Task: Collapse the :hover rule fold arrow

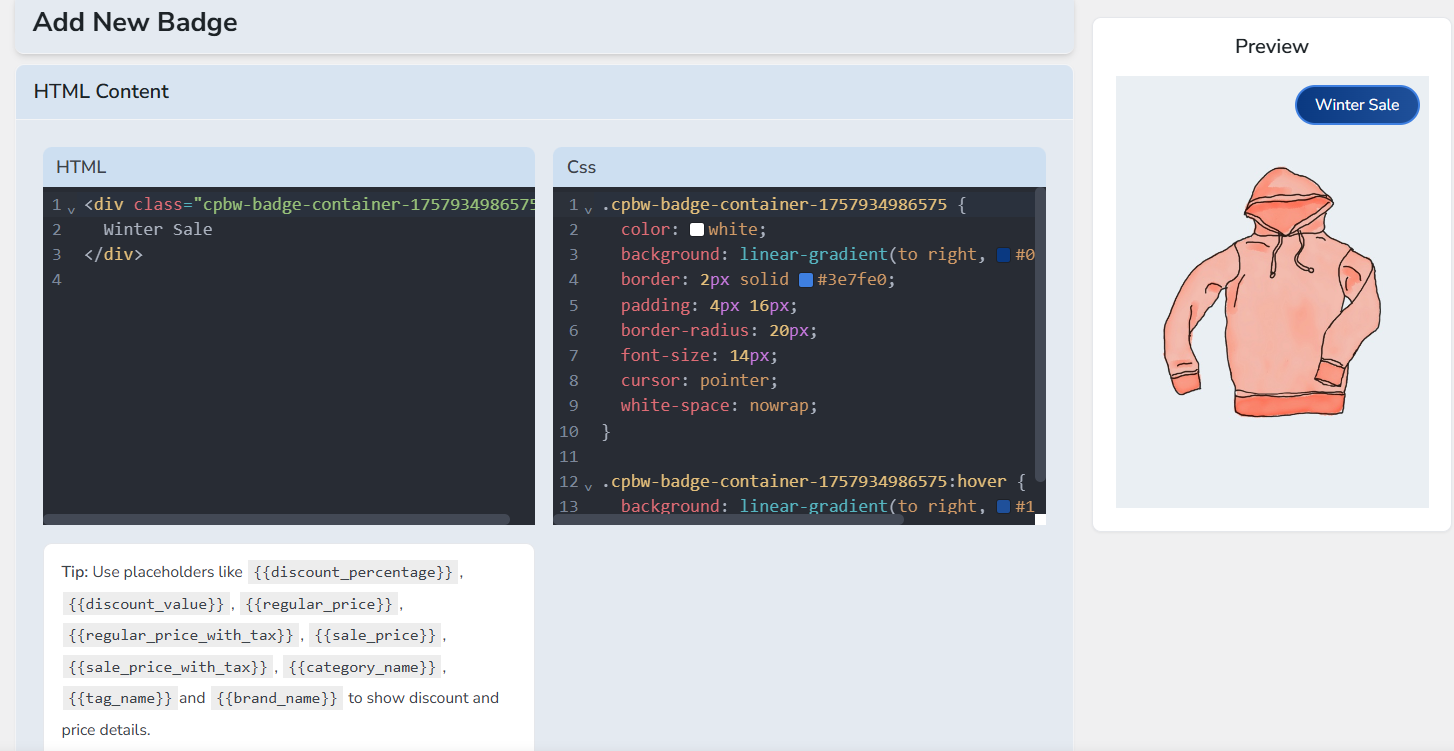Action: [x=588, y=486]
